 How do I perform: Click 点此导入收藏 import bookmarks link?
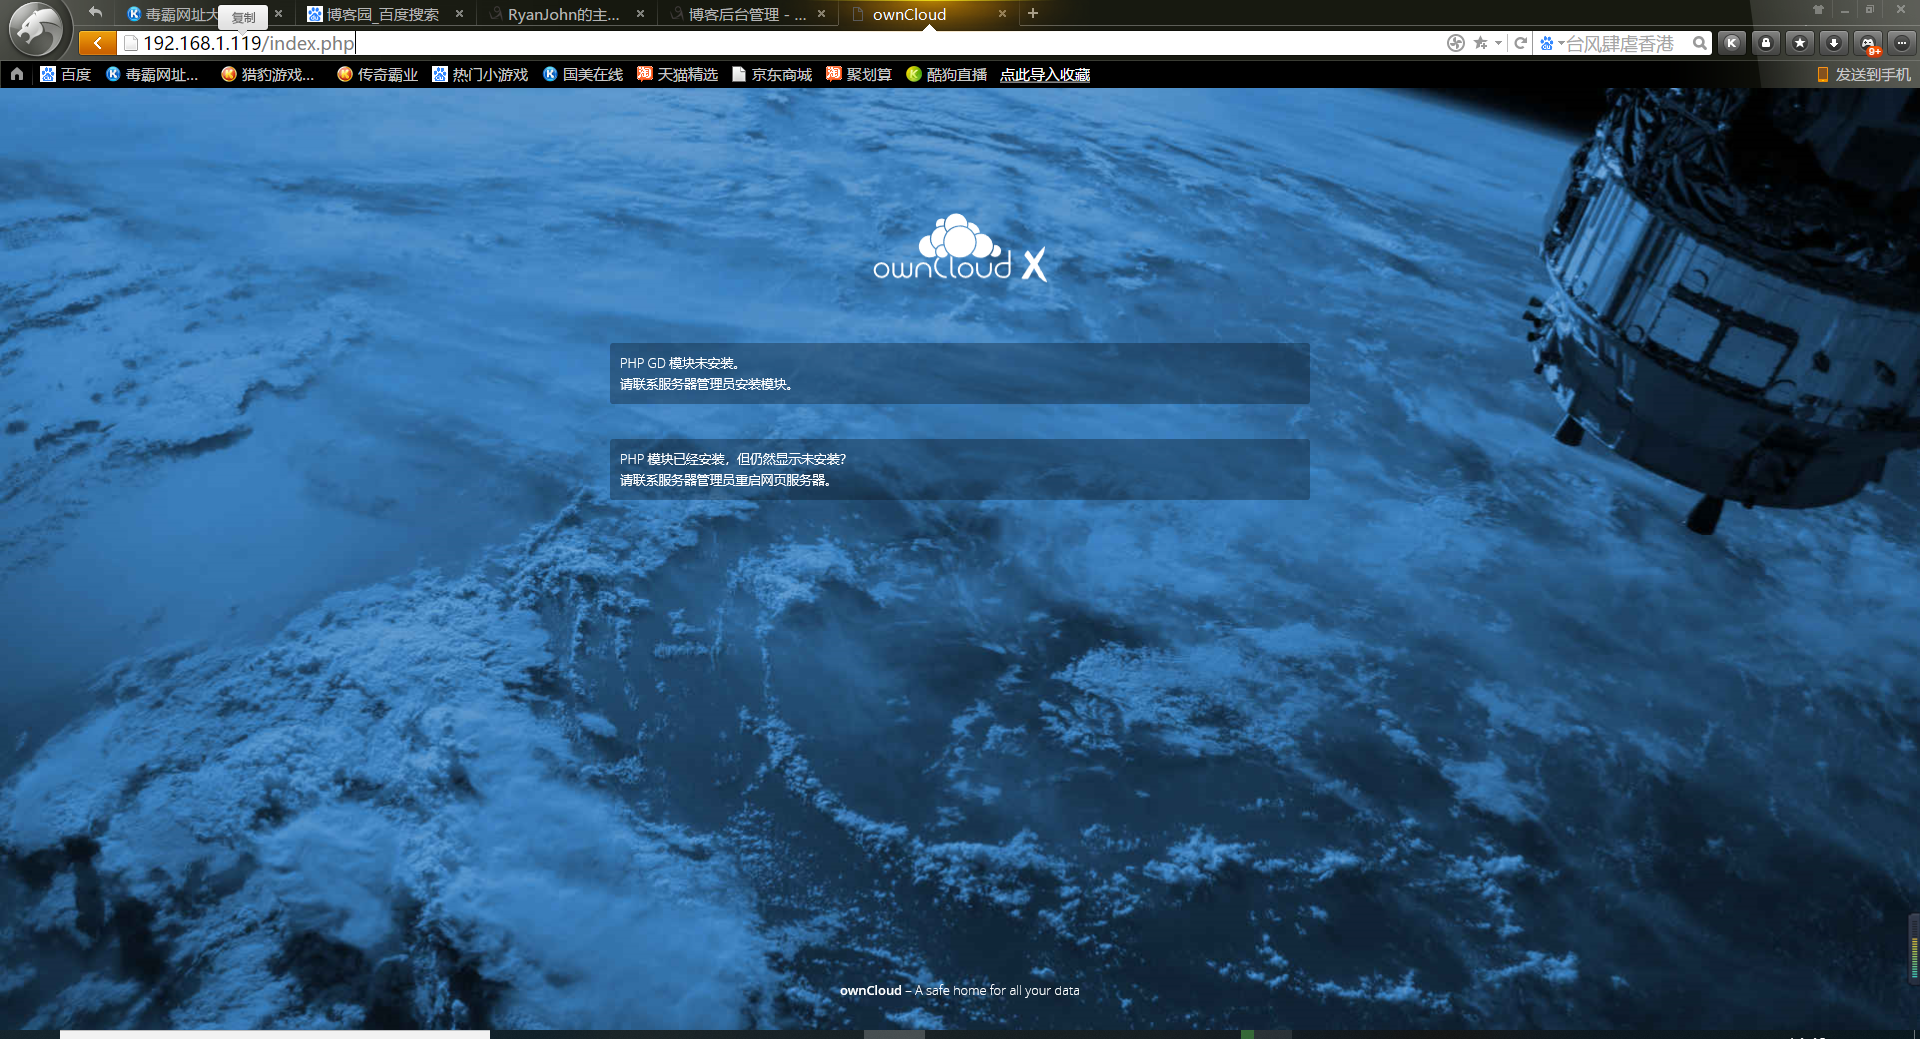[x=1045, y=74]
